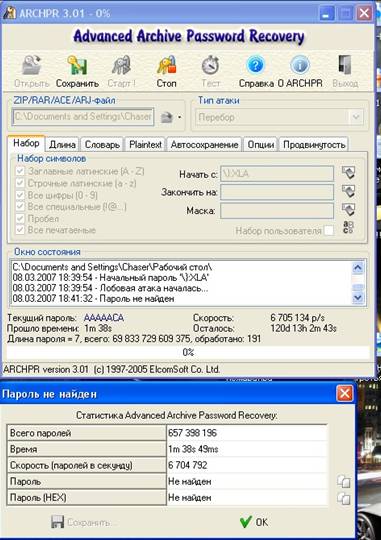381x540 pixels.
Task: Click status log scroll down arrow
Action: (358, 297)
